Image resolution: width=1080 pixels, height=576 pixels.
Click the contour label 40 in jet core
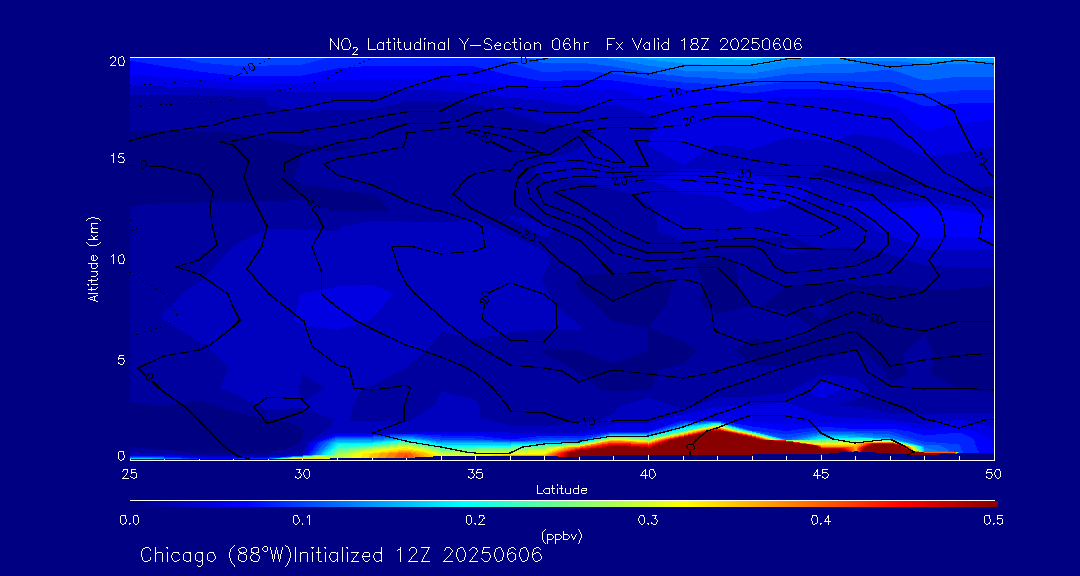click(x=622, y=182)
